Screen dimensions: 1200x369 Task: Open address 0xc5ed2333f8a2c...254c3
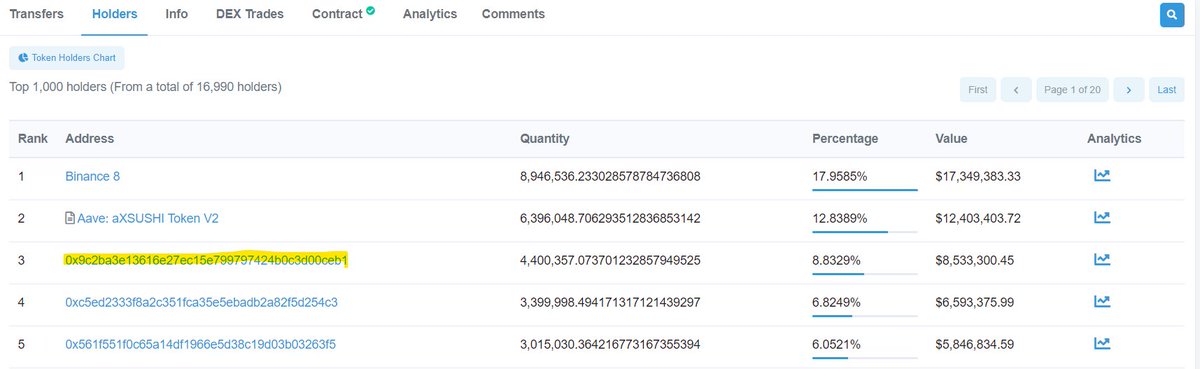tap(201, 302)
